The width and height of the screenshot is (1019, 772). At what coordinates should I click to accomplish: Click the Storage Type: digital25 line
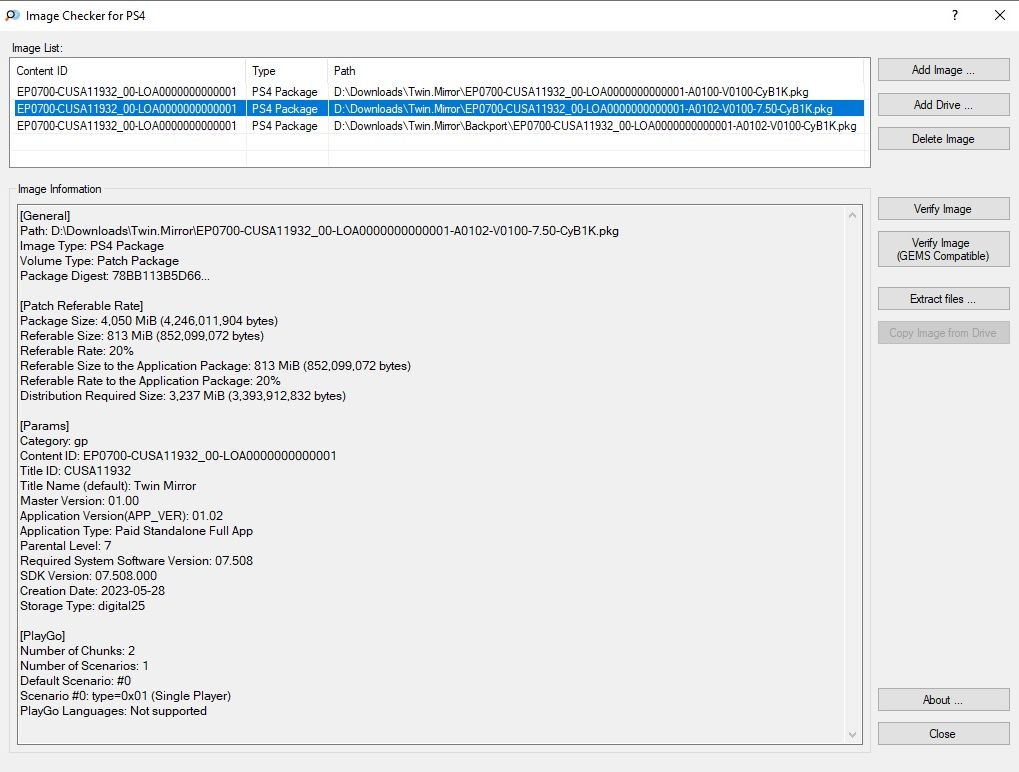(x=83, y=605)
